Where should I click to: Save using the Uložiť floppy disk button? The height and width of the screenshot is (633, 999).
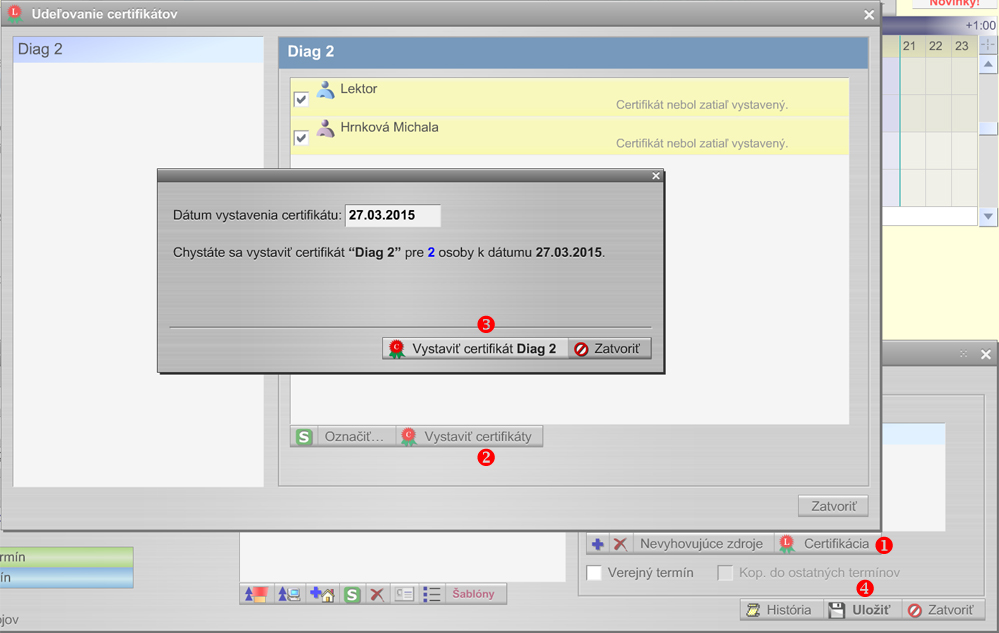tap(860, 609)
